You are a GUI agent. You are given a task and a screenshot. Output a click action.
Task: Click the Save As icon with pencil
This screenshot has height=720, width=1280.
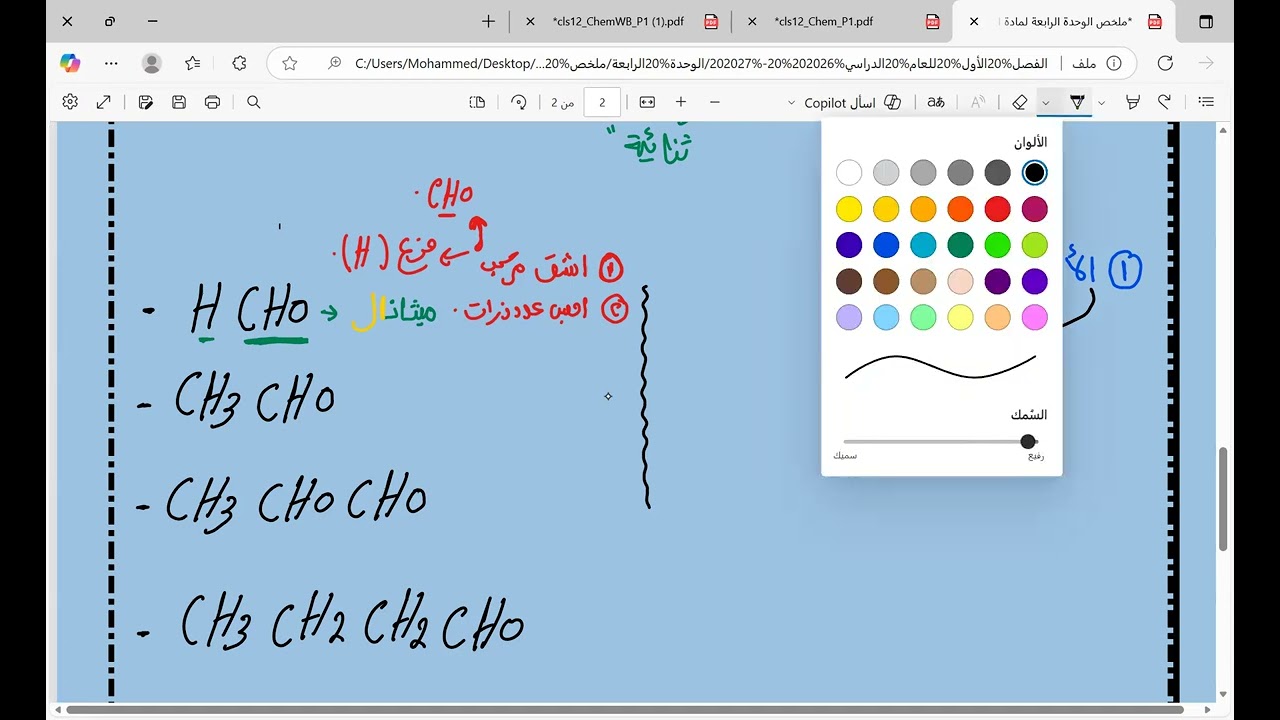(146, 102)
